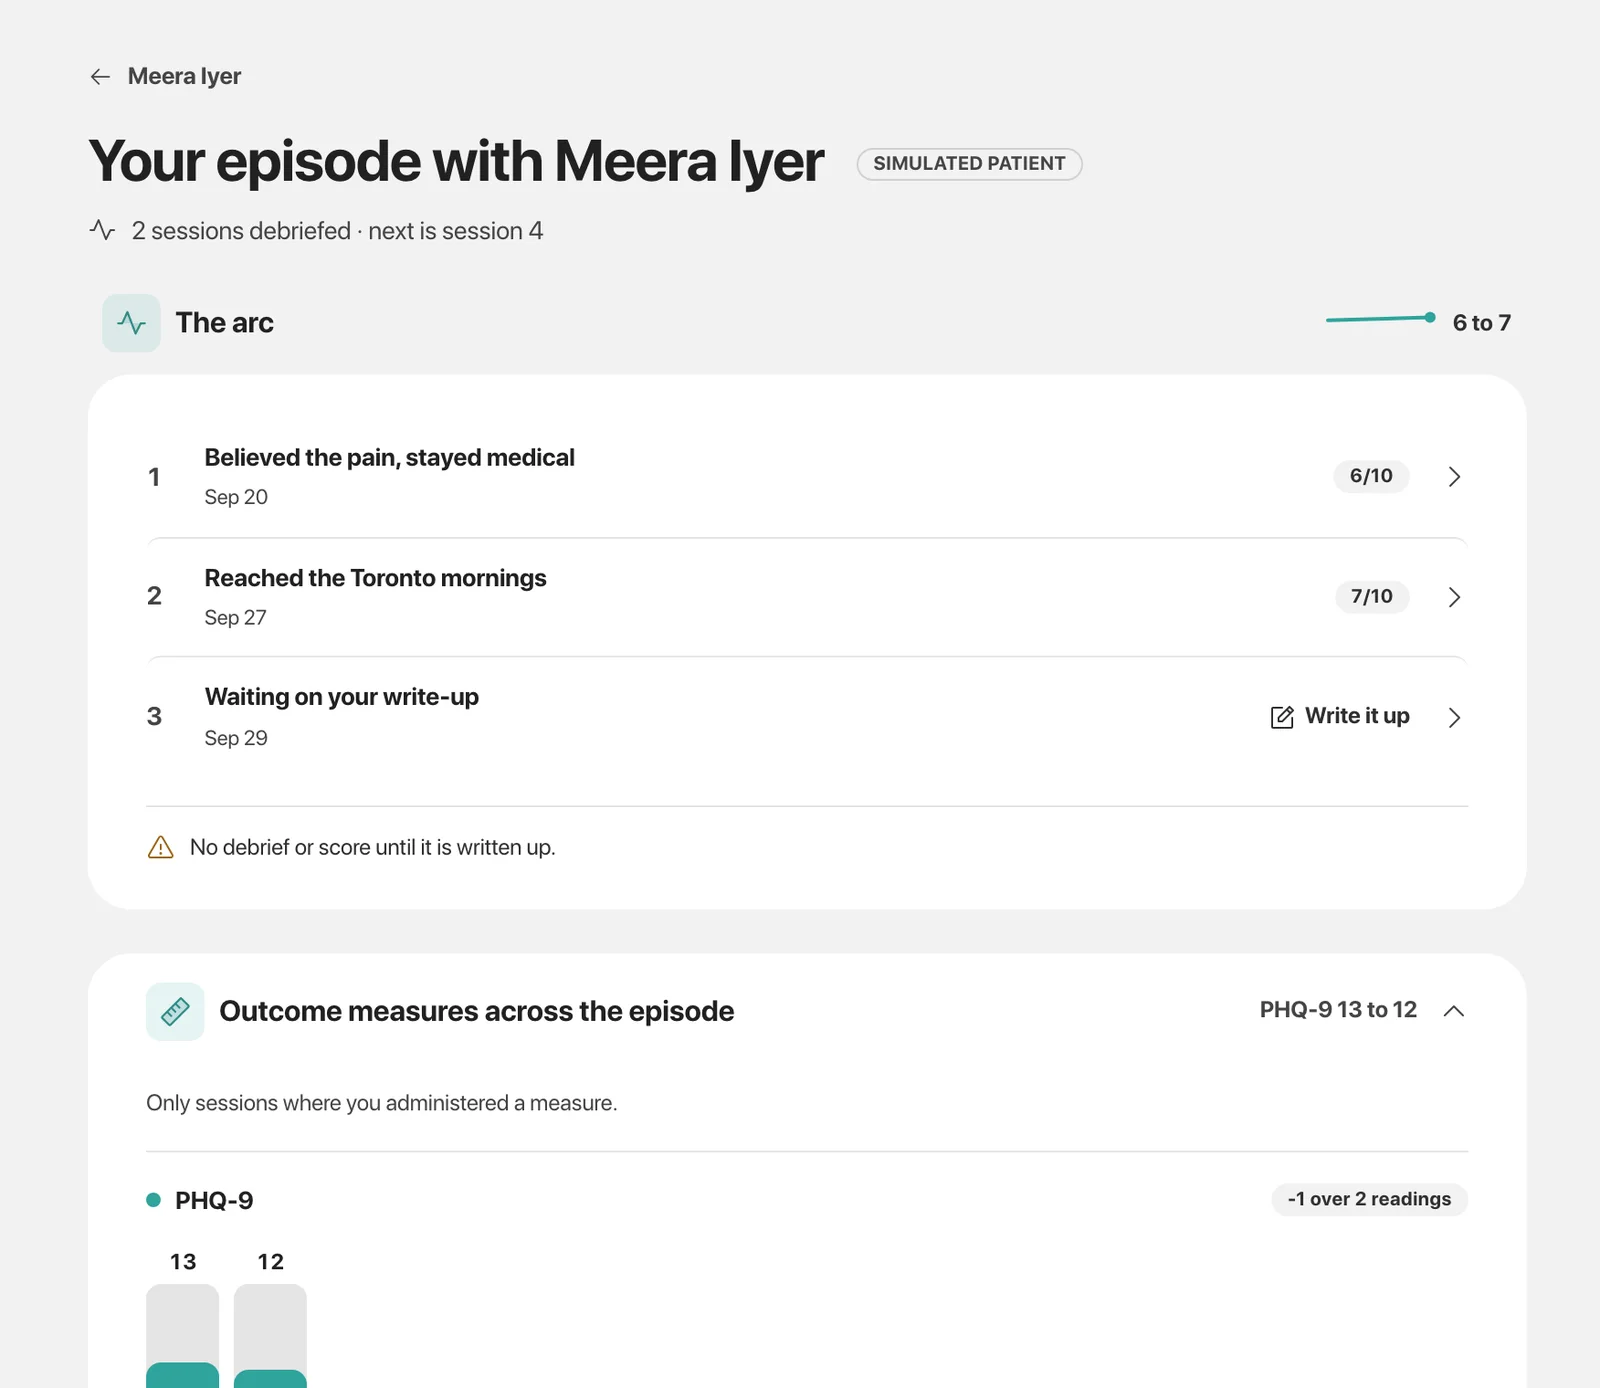
Task: Click the PHQ-9 bar labeled 12
Action: pyautogui.click(x=270, y=1336)
